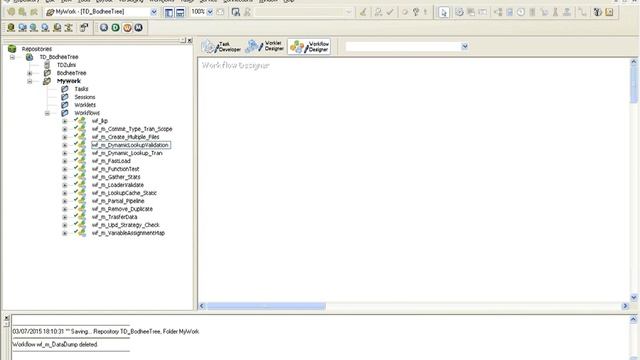Viewport: 640px width, 360px height.
Task: Select the TDZulni tree entry
Action: (66, 65)
